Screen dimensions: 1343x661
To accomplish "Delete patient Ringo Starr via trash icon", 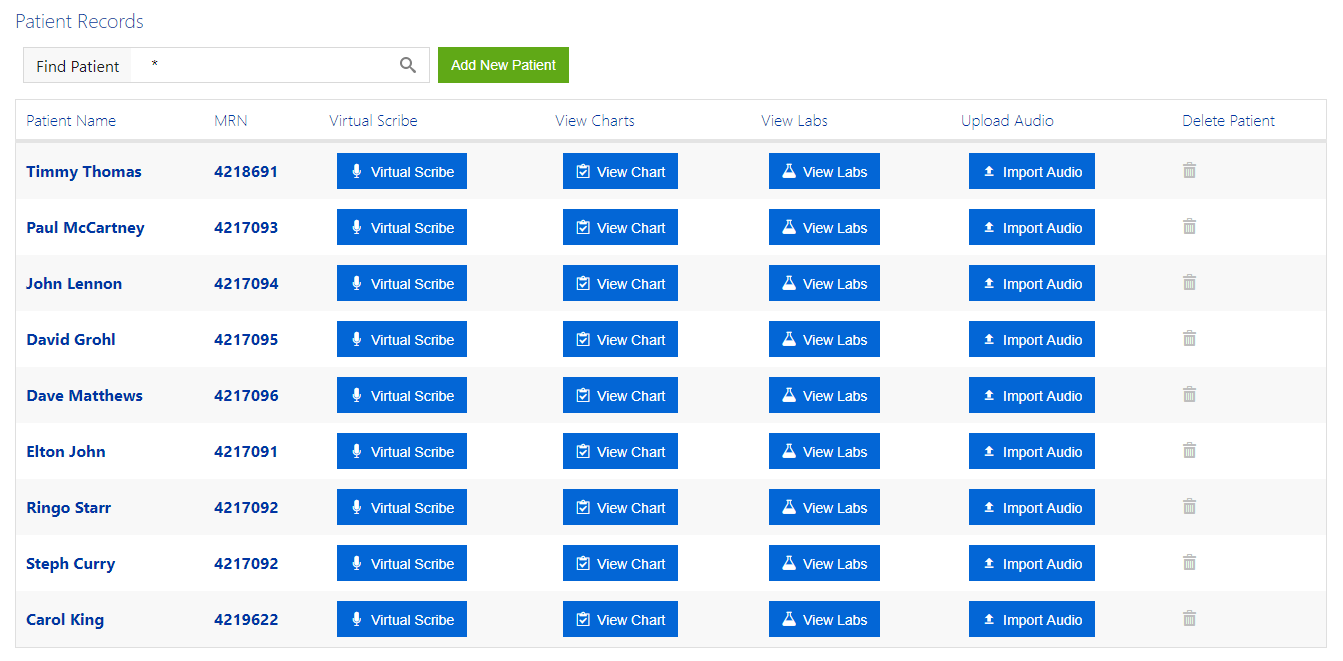I will point(1189,507).
